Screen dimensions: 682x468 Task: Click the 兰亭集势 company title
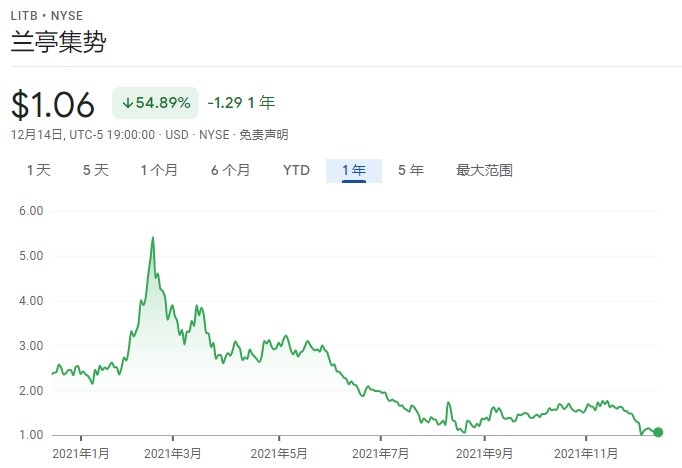(x=58, y=42)
